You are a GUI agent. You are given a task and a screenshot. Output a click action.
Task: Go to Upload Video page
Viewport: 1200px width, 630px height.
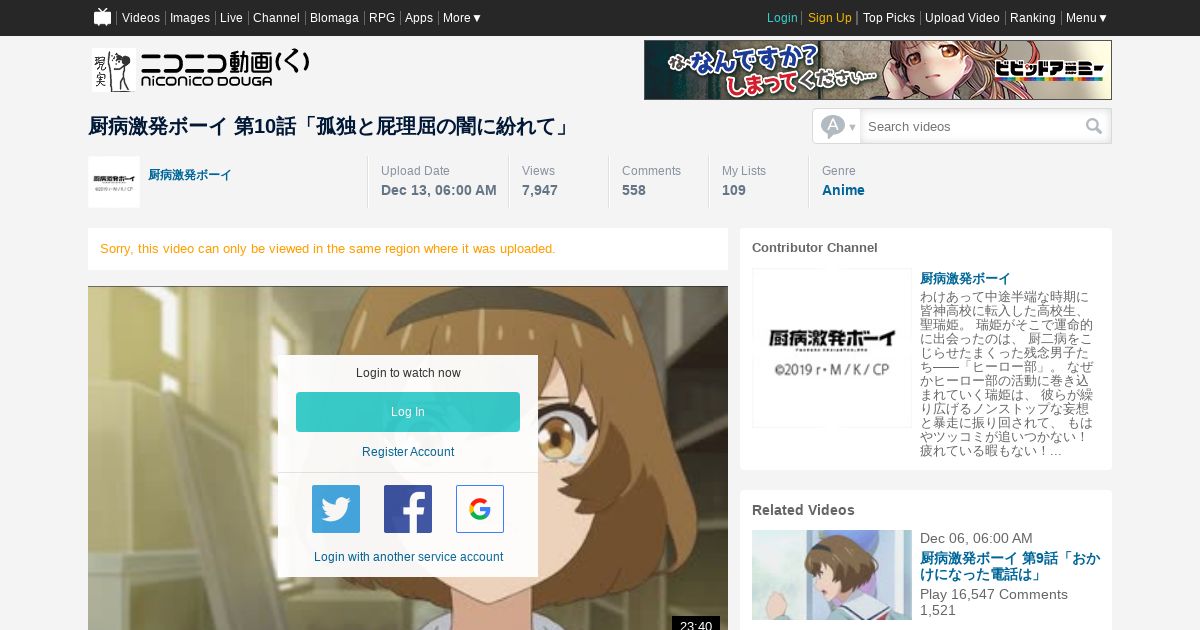962,18
